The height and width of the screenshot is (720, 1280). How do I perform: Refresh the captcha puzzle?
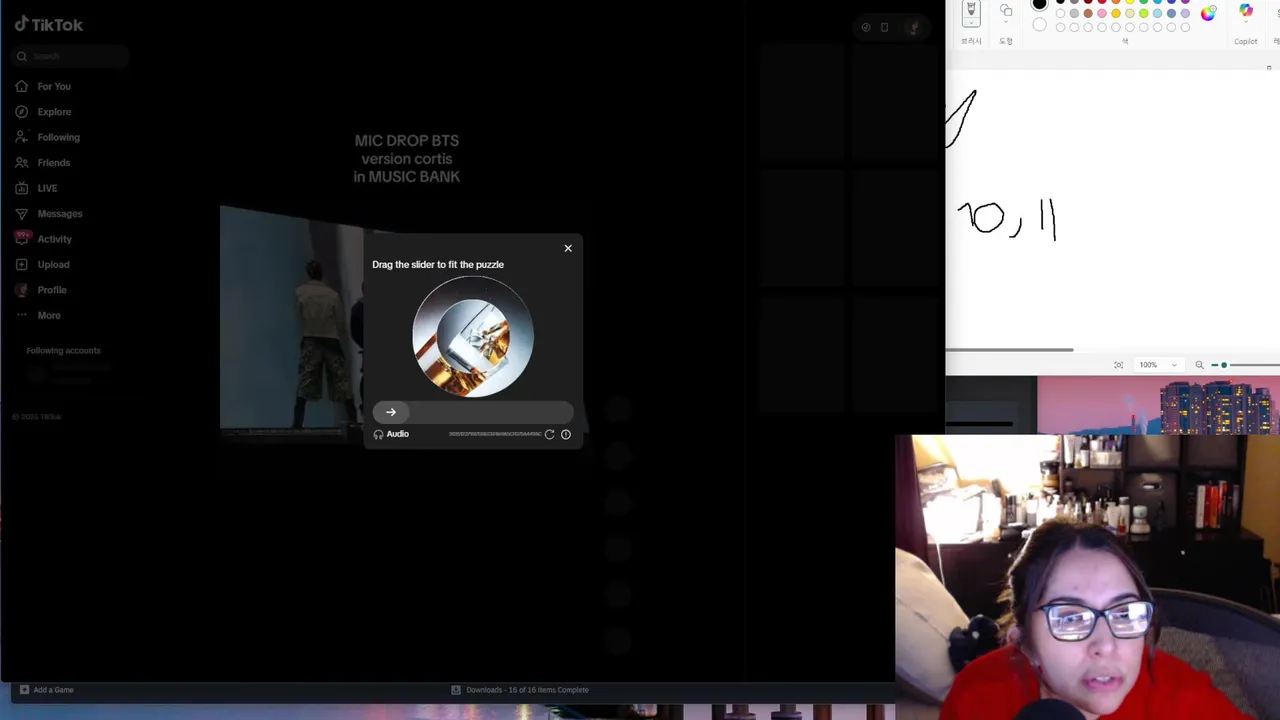point(549,434)
